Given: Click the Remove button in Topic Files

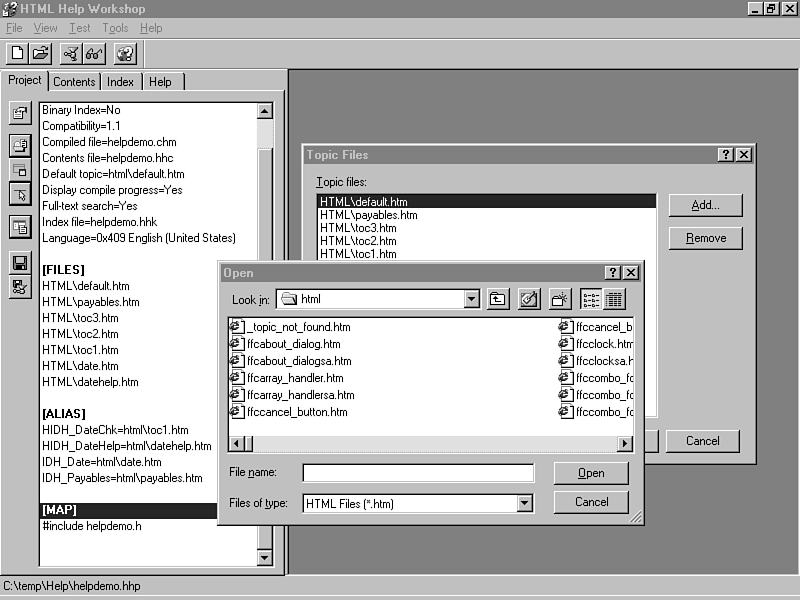Looking at the screenshot, I should click(705, 238).
